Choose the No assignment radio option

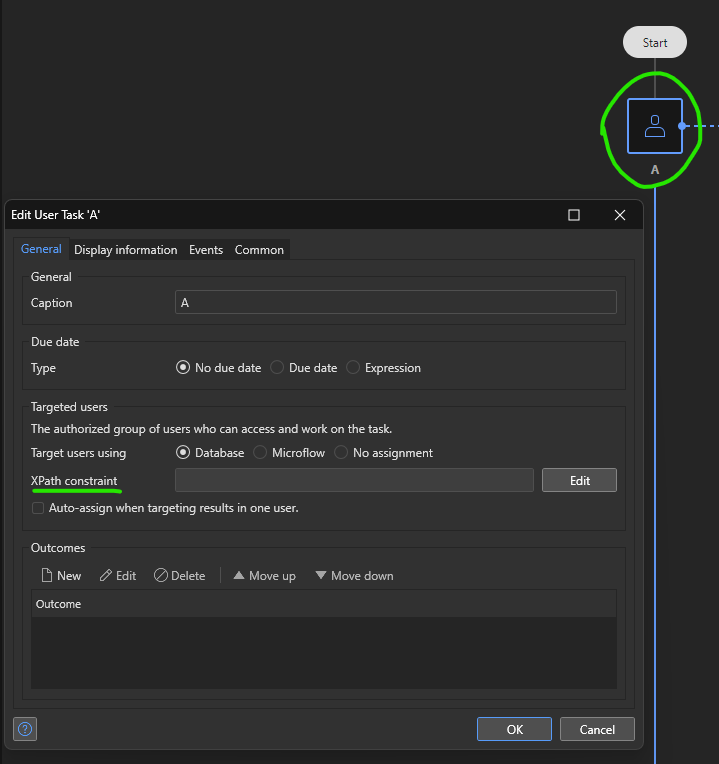(341, 453)
